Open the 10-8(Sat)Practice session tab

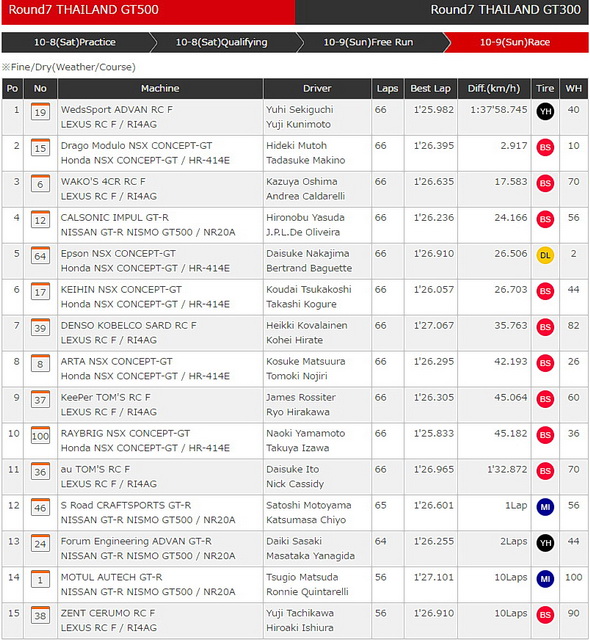[x=76, y=42]
